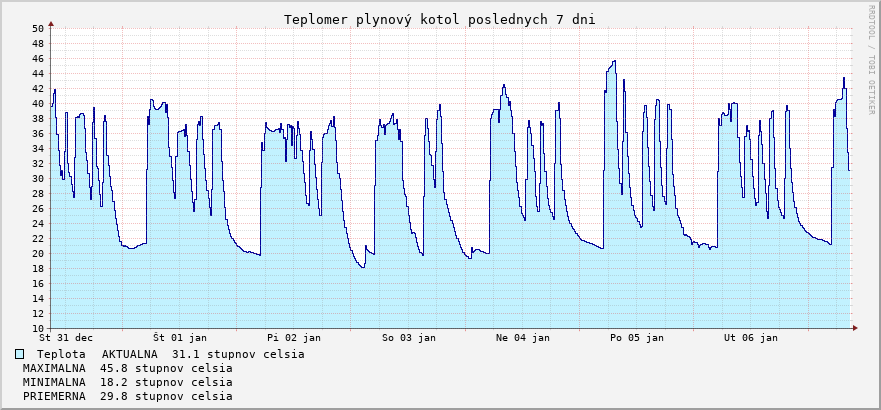Click the red arrow at x-axis right end
The width and height of the screenshot is (881, 410).
(x=855, y=328)
